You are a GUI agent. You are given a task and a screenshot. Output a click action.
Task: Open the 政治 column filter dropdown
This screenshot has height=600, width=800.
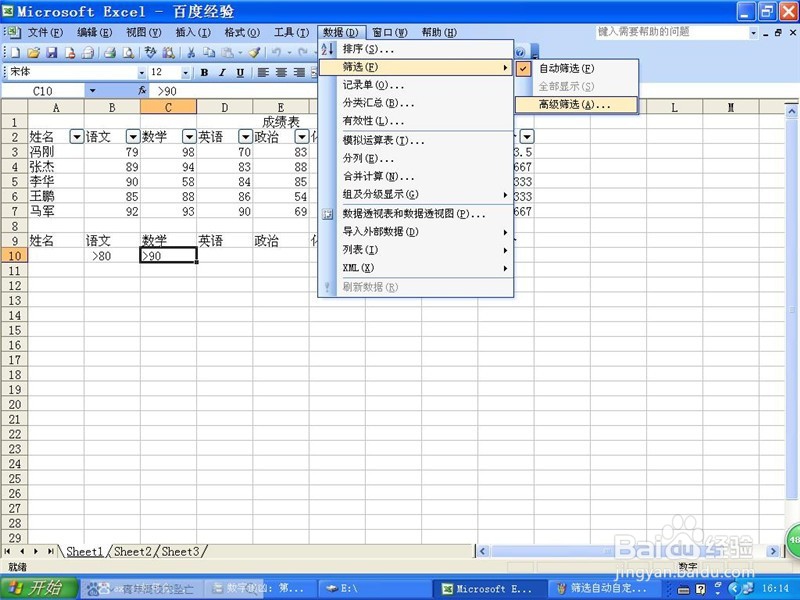click(302, 137)
